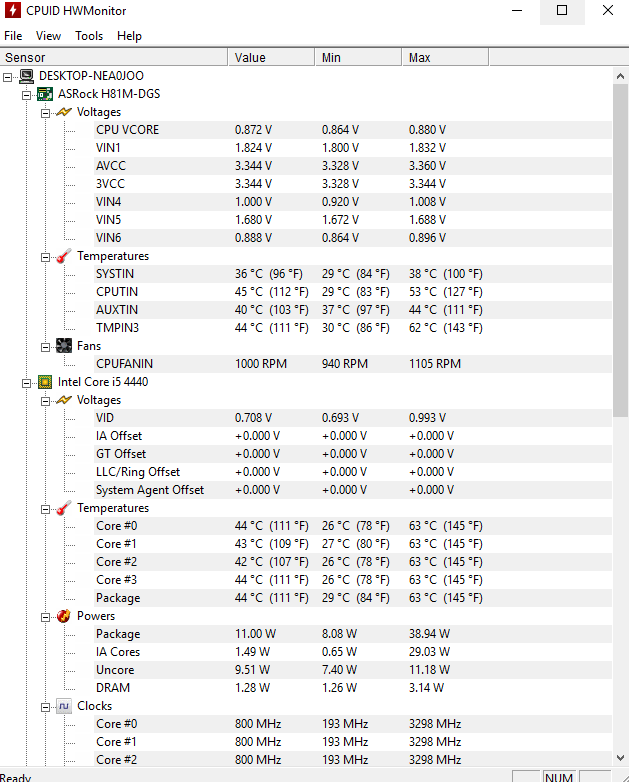The height and width of the screenshot is (782, 629).
Task: Open the Help menu
Action: click(x=129, y=36)
